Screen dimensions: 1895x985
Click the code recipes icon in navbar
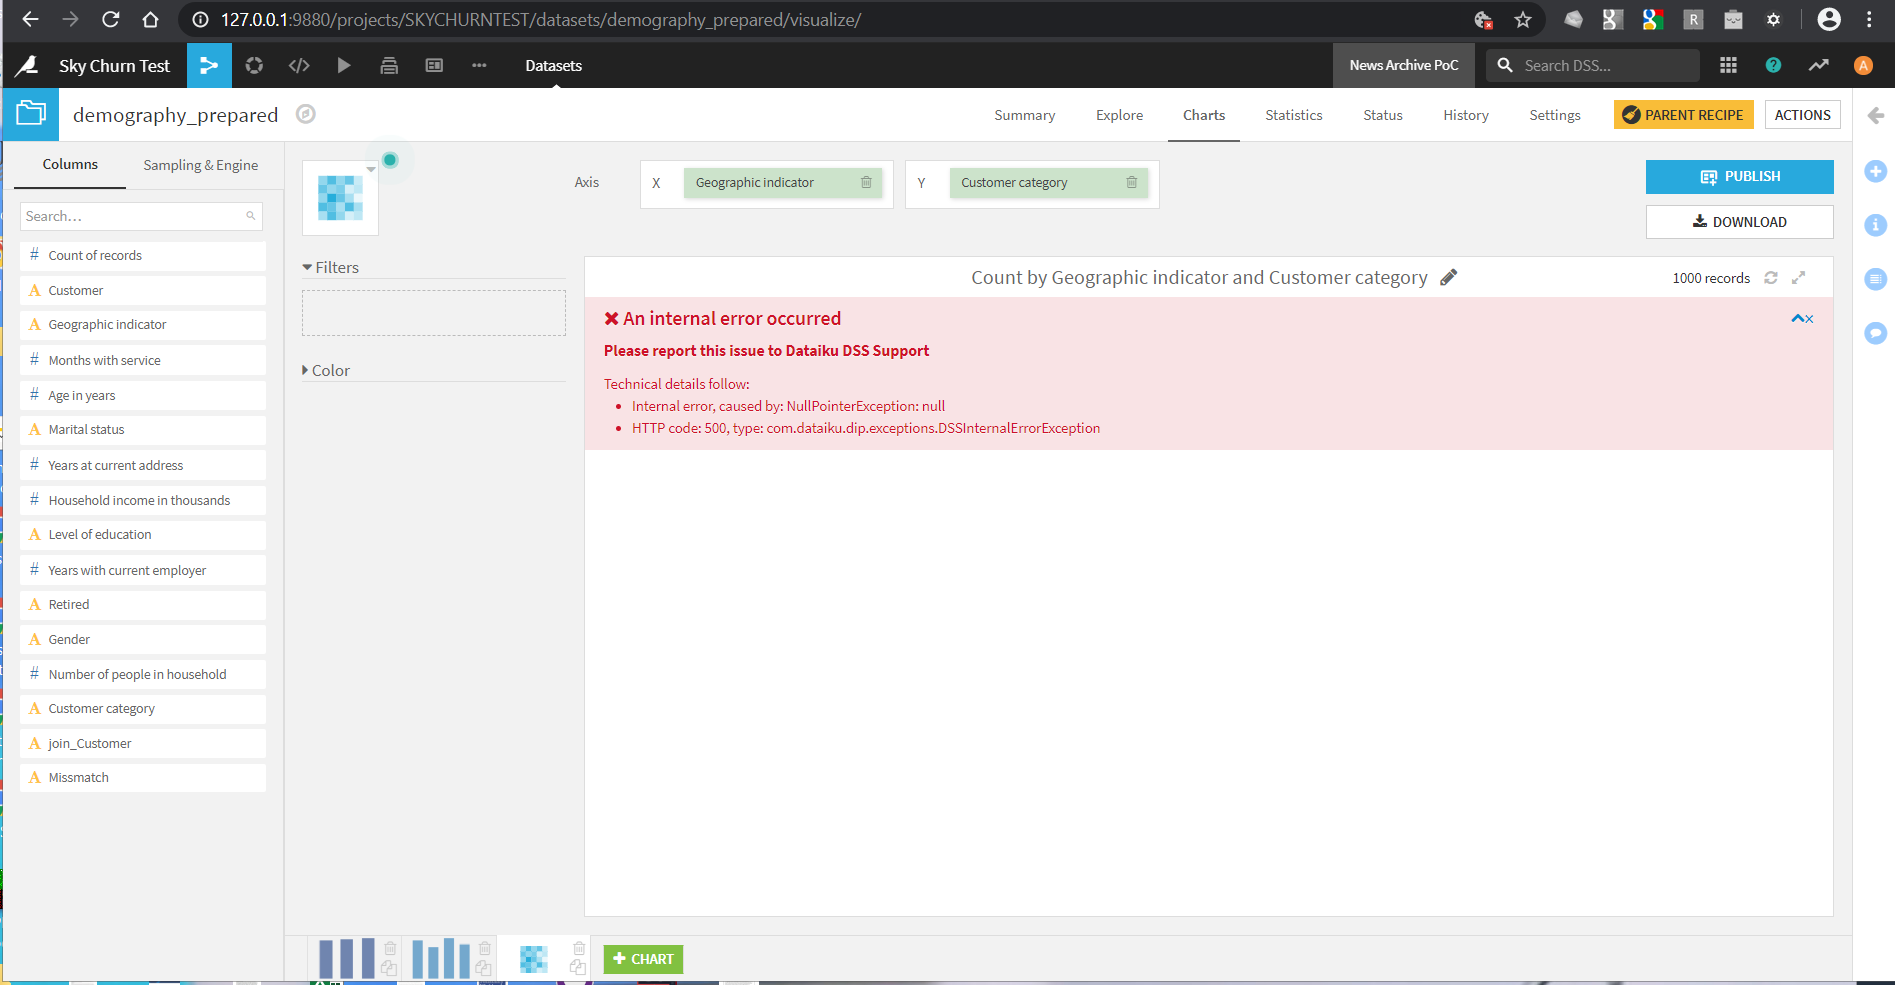pos(299,66)
